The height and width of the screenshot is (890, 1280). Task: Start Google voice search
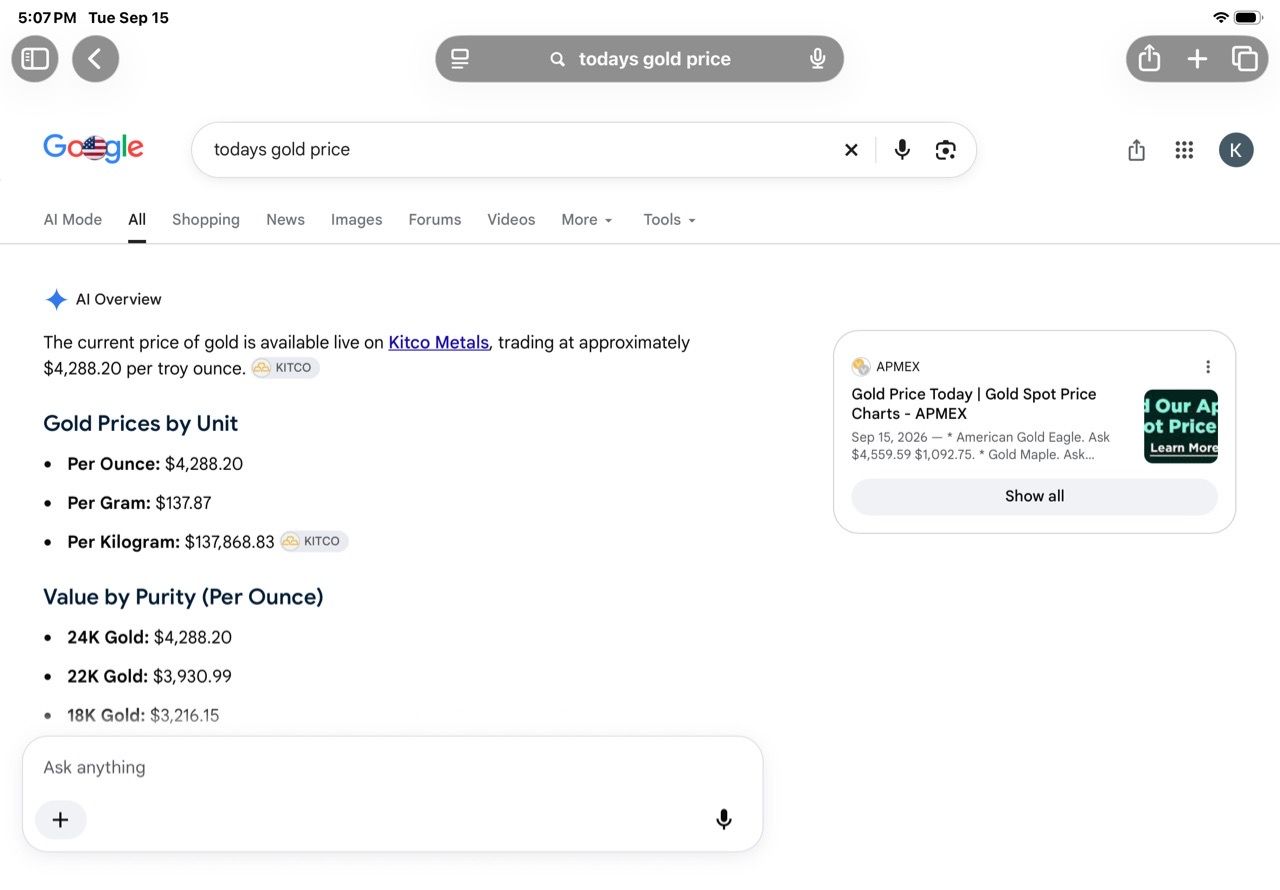pyautogui.click(x=902, y=150)
